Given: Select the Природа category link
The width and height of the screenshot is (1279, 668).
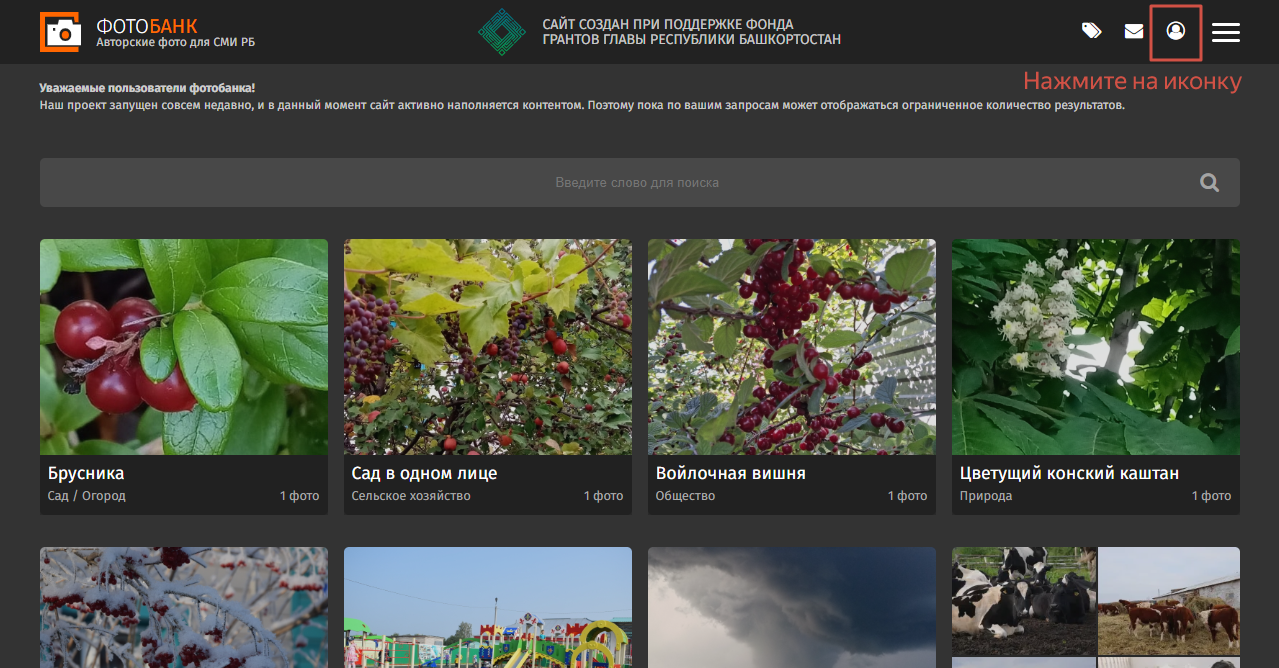Looking at the screenshot, I should [x=986, y=496].
